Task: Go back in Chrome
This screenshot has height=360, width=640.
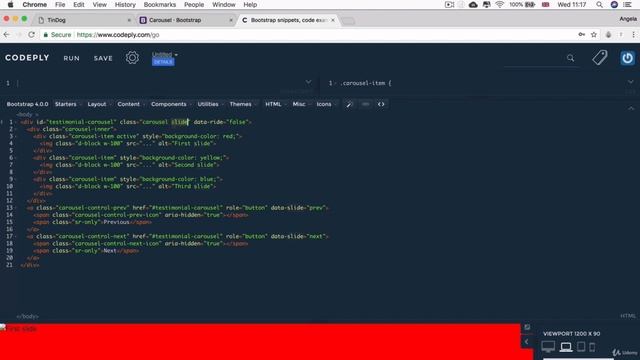Action: [x=6, y=35]
